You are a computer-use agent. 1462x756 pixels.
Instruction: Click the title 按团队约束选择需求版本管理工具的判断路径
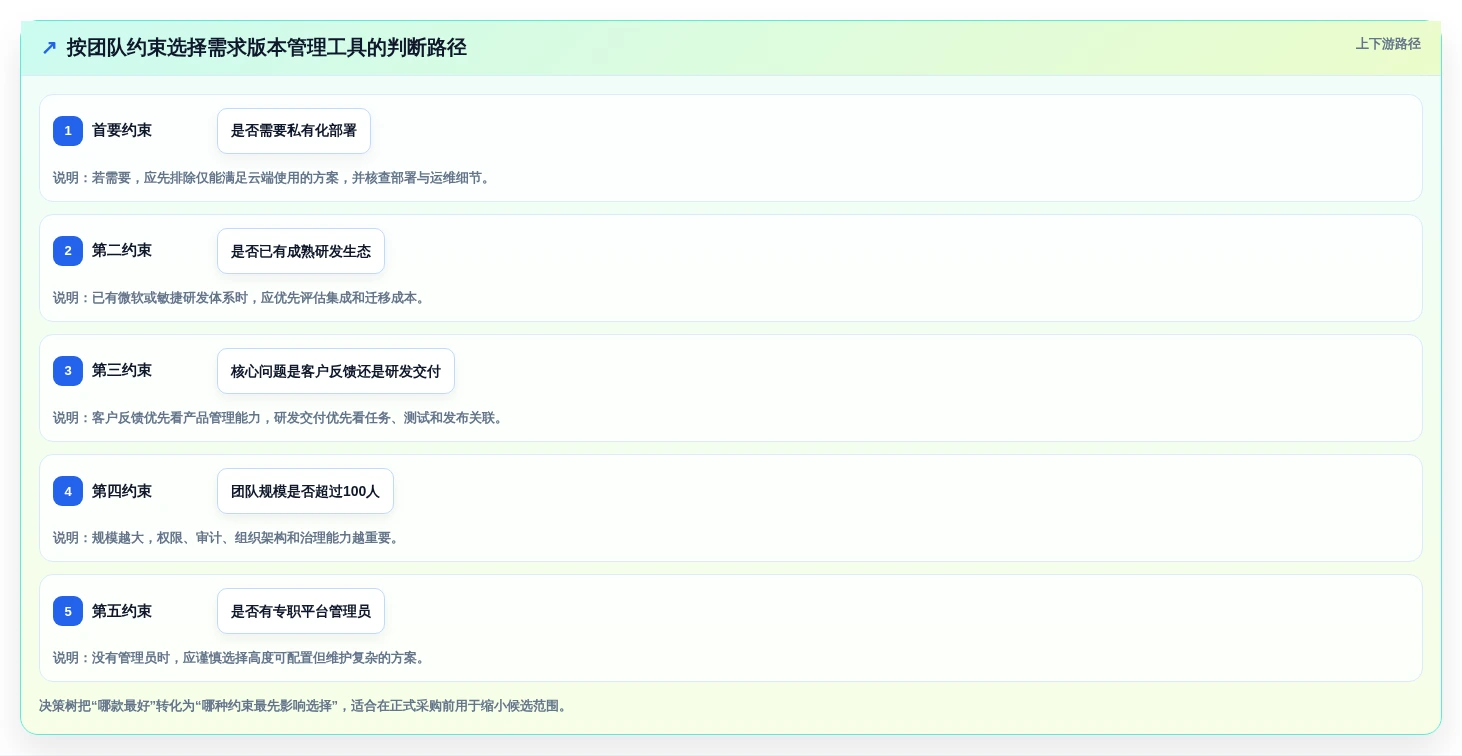[267, 48]
